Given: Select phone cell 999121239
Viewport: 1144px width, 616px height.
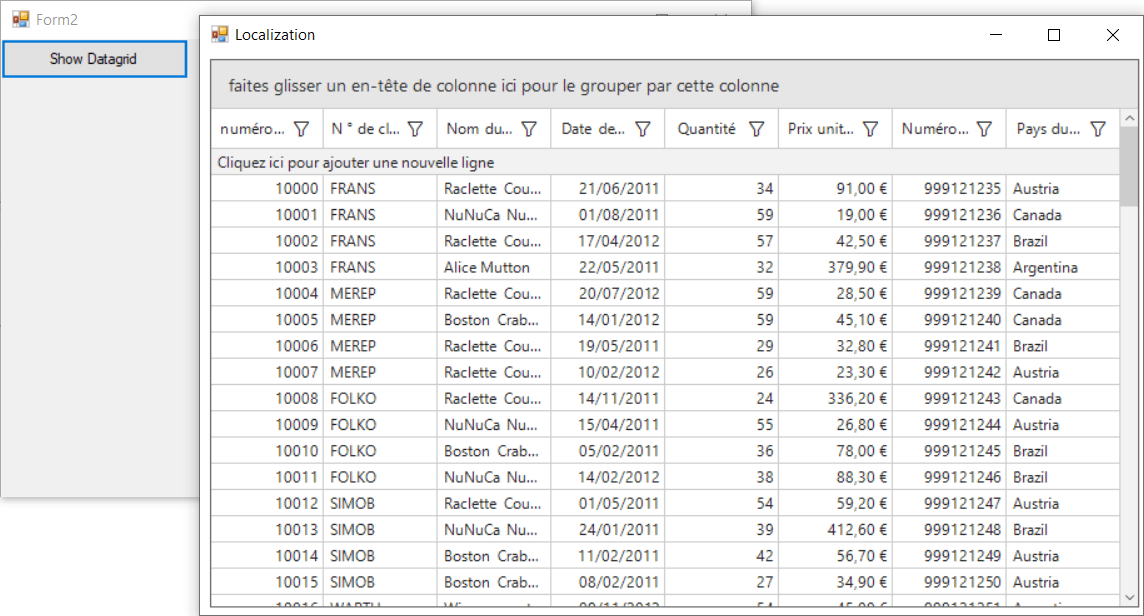Looking at the screenshot, I should point(949,293).
